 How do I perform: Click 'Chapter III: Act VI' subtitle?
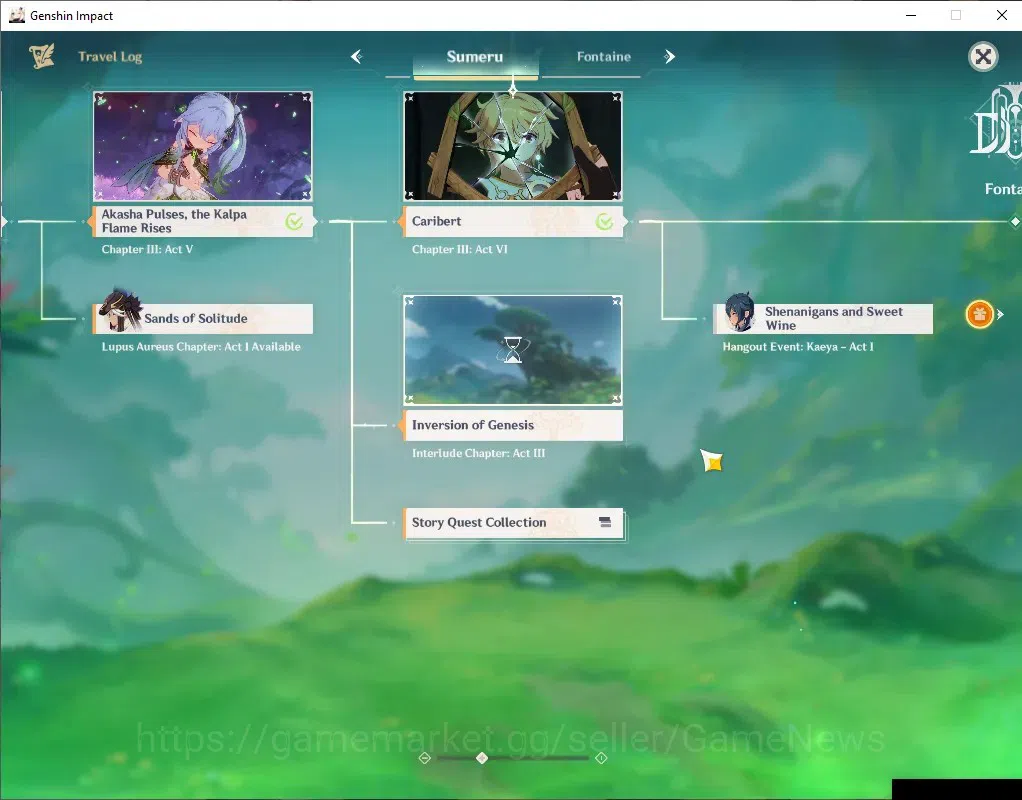coord(460,249)
